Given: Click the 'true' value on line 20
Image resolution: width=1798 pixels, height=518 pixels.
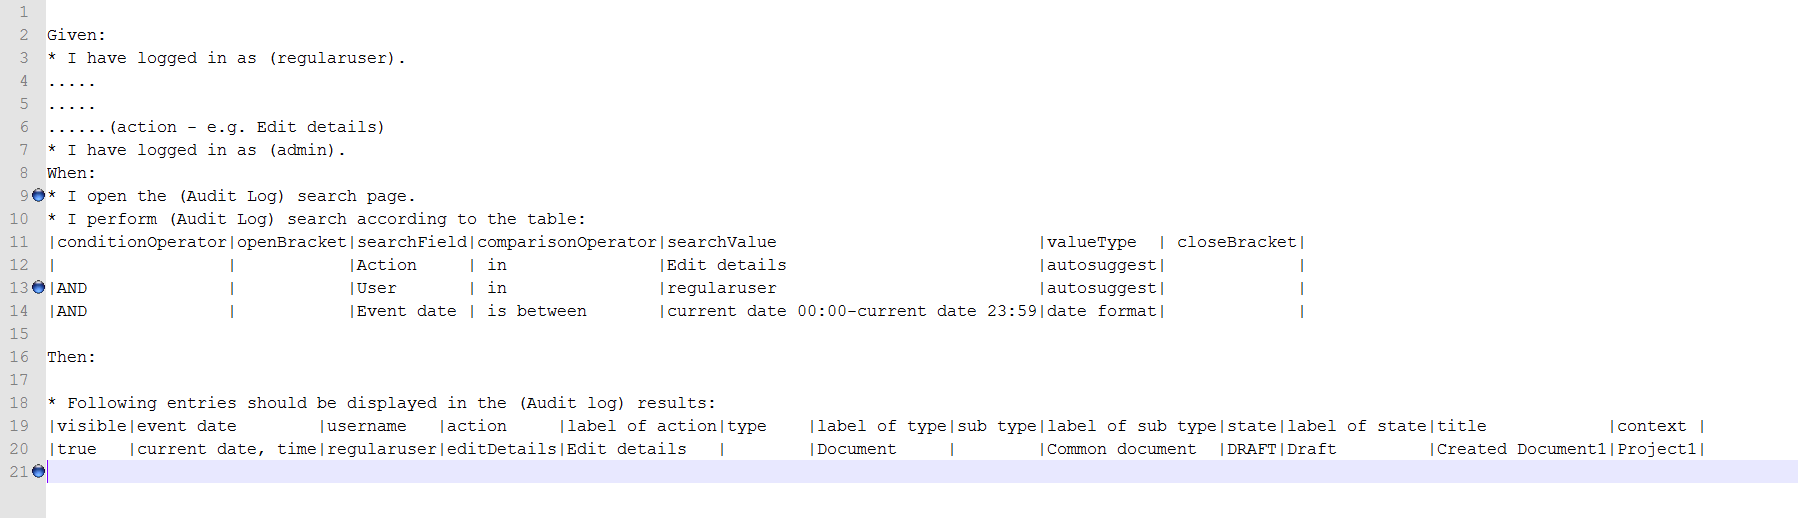Looking at the screenshot, I should [x=77, y=449].
